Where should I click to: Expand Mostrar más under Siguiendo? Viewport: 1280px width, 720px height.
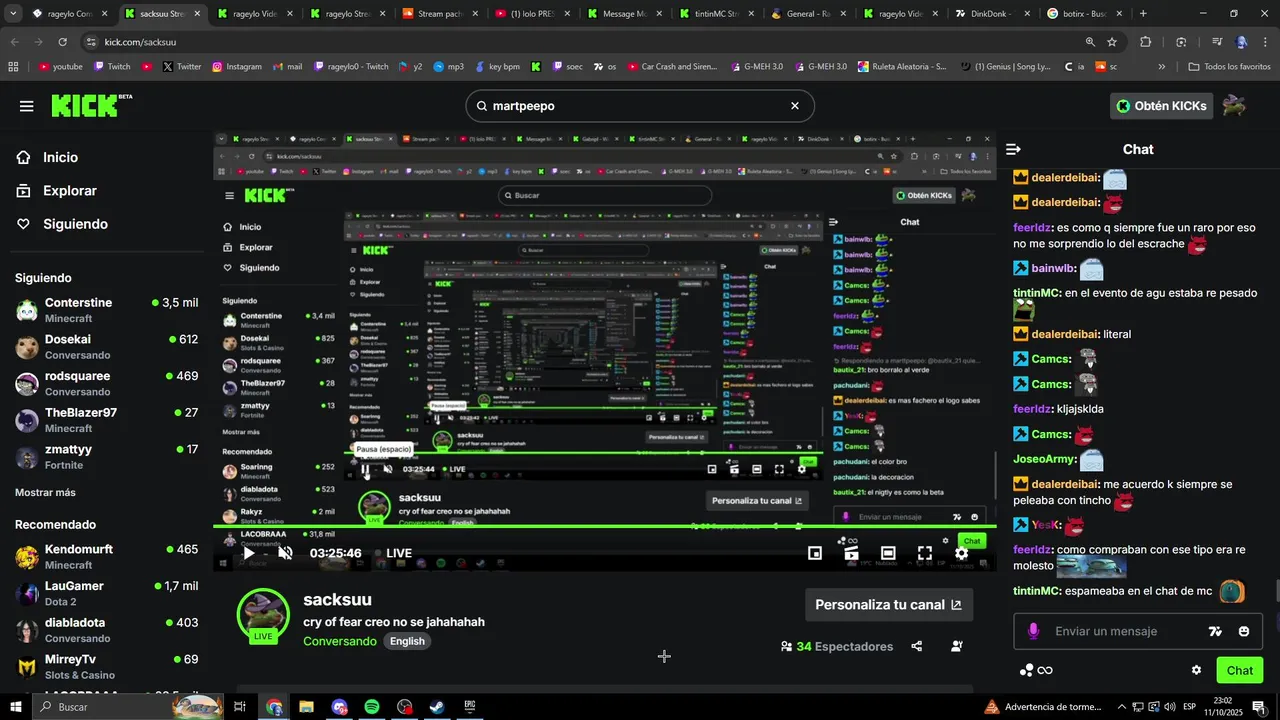coord(45,492)
